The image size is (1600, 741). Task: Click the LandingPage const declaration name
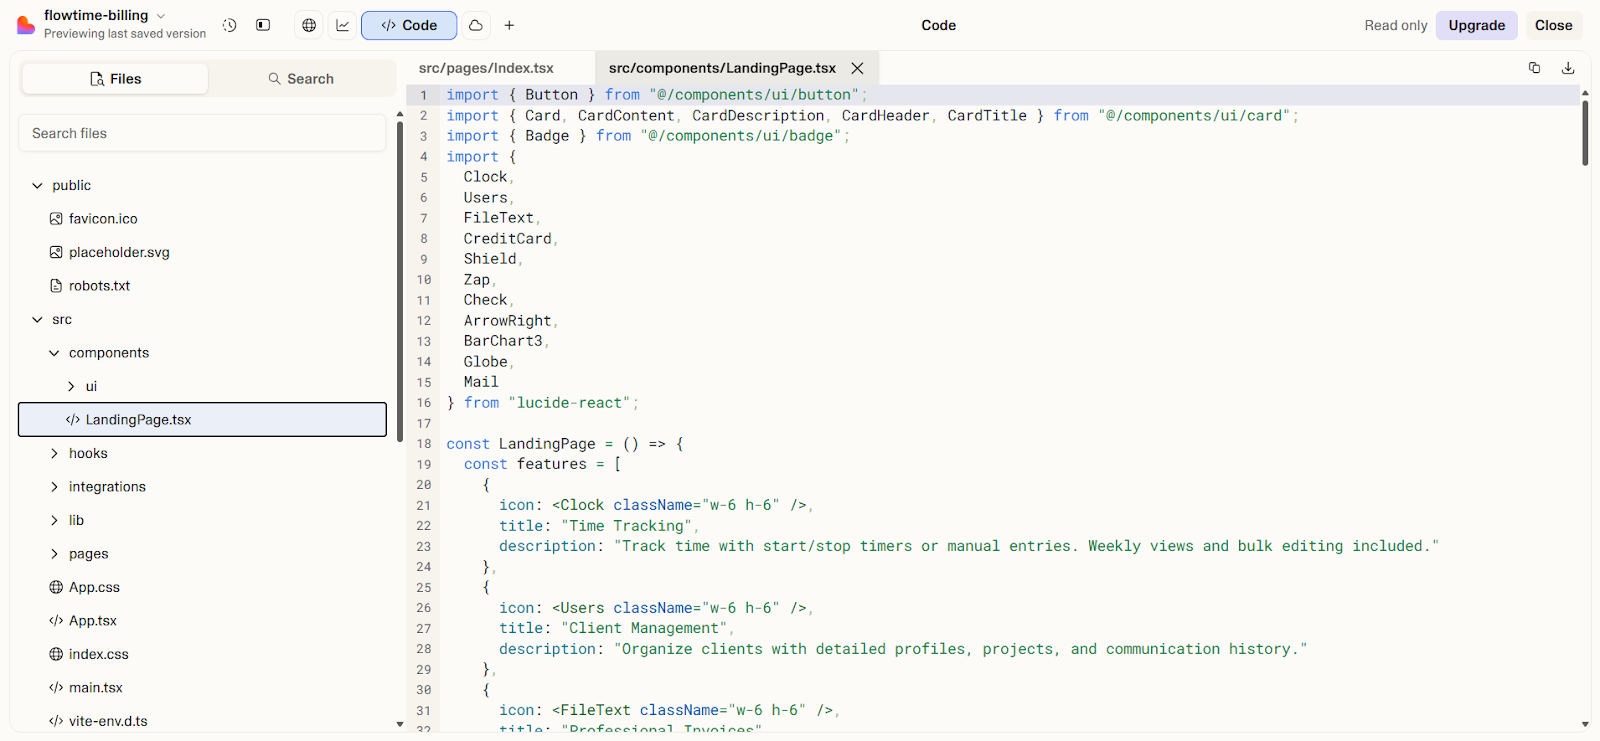547,444
